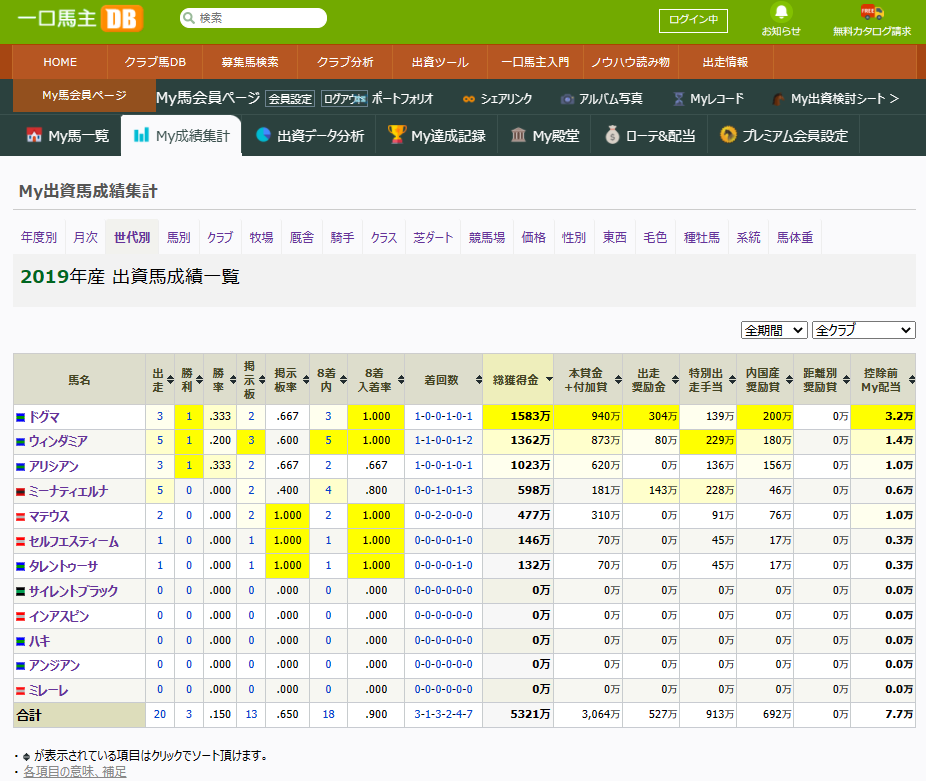Click the club flag icon beside マテウス
926x781 pixels.
(x=21, y=517)
